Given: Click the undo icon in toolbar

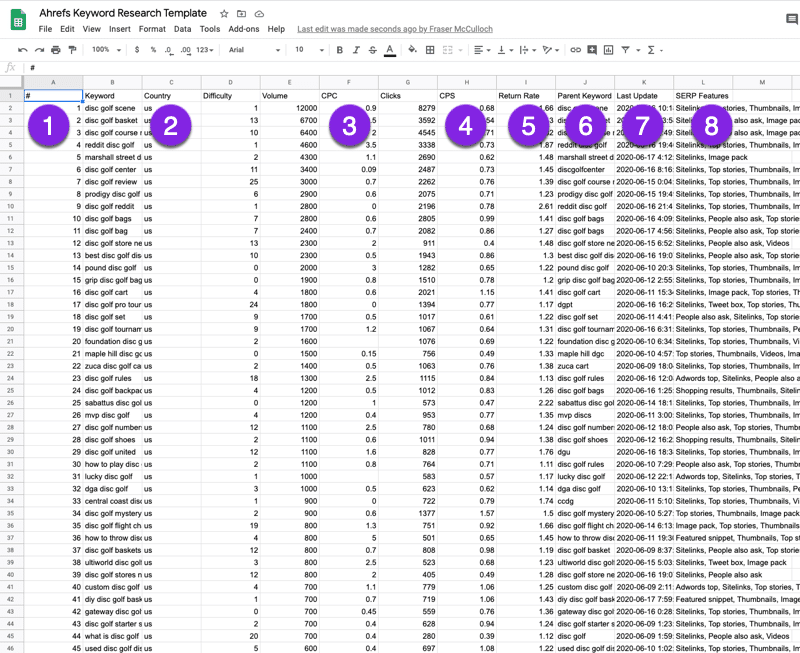Looking at the screenshot, I should 22,49.
